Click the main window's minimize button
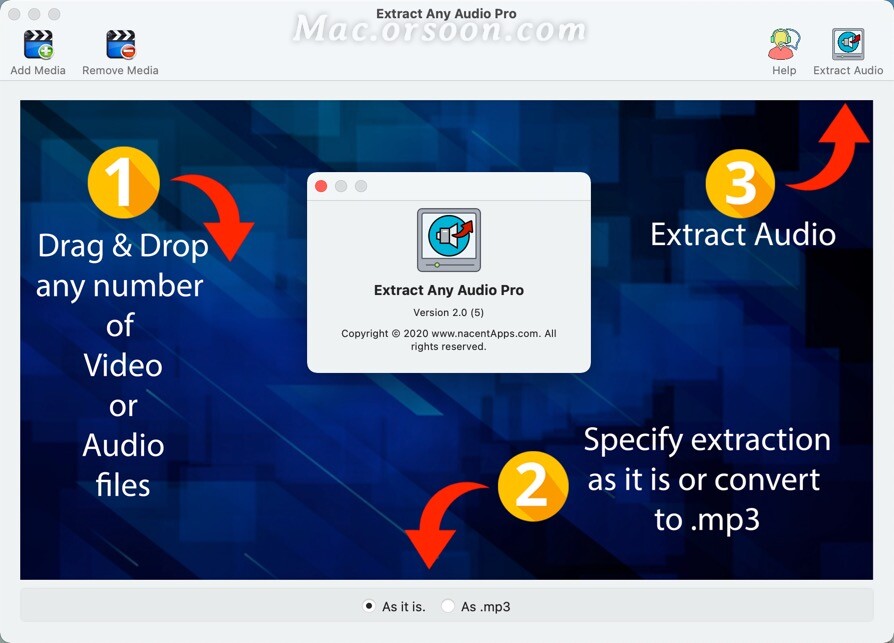The image size is (894, 643). click(34, 14)
